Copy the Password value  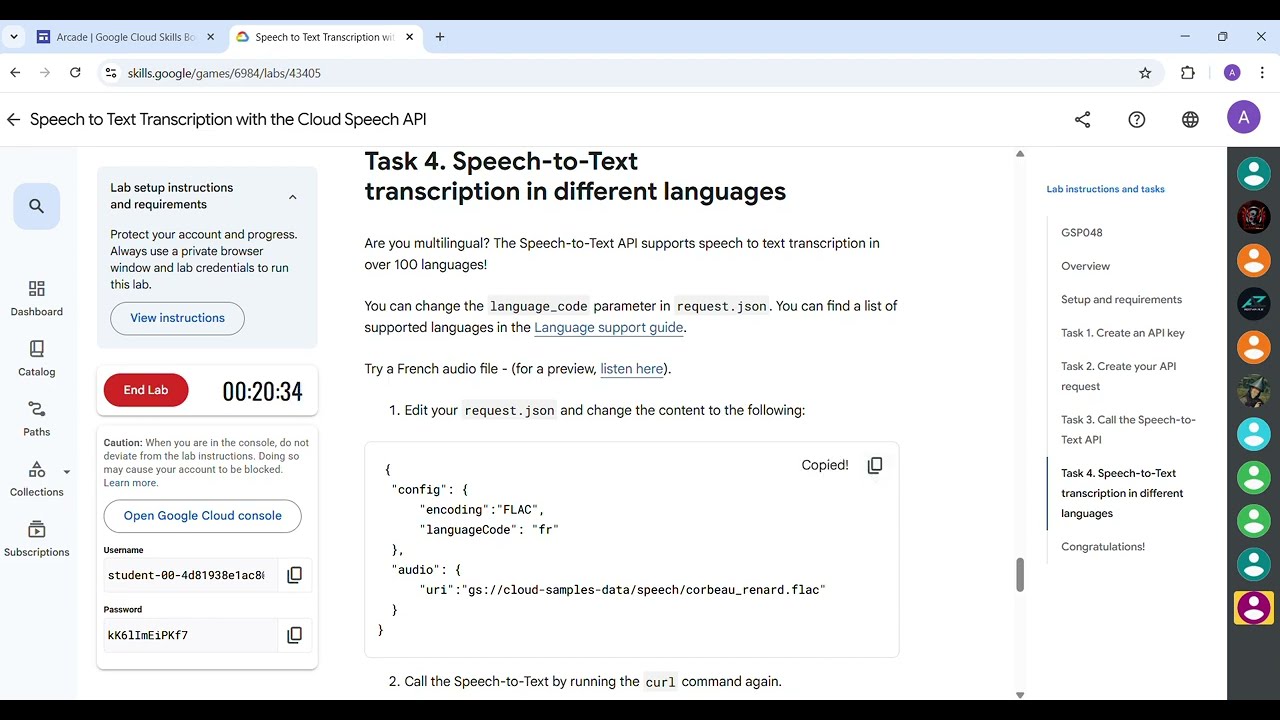[x=294, y=635]
